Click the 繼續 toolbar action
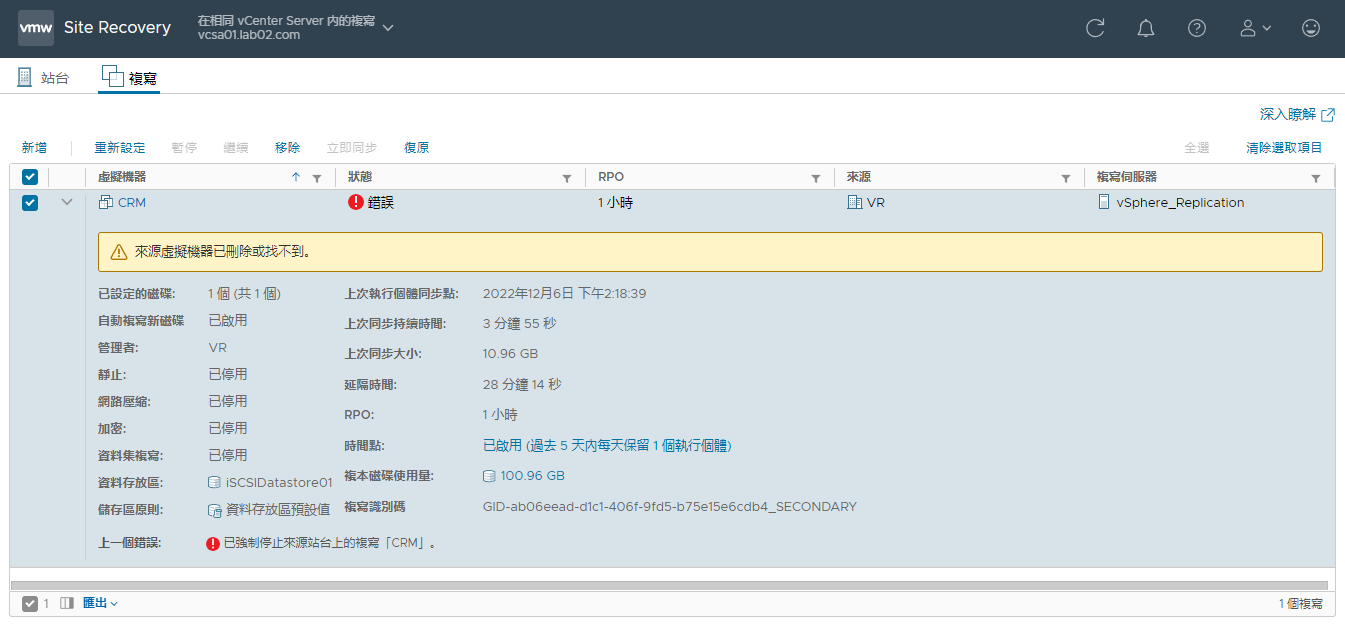The image size is (1345, 627). pos(236,147)
